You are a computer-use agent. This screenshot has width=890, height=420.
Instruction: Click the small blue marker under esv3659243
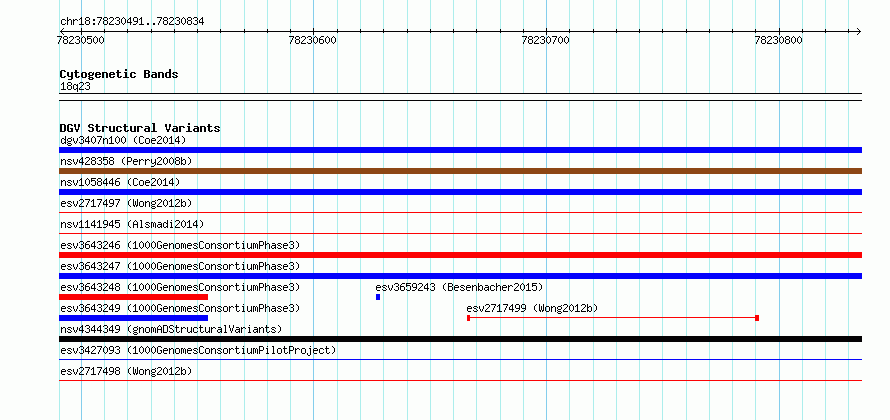coord(378,297)
